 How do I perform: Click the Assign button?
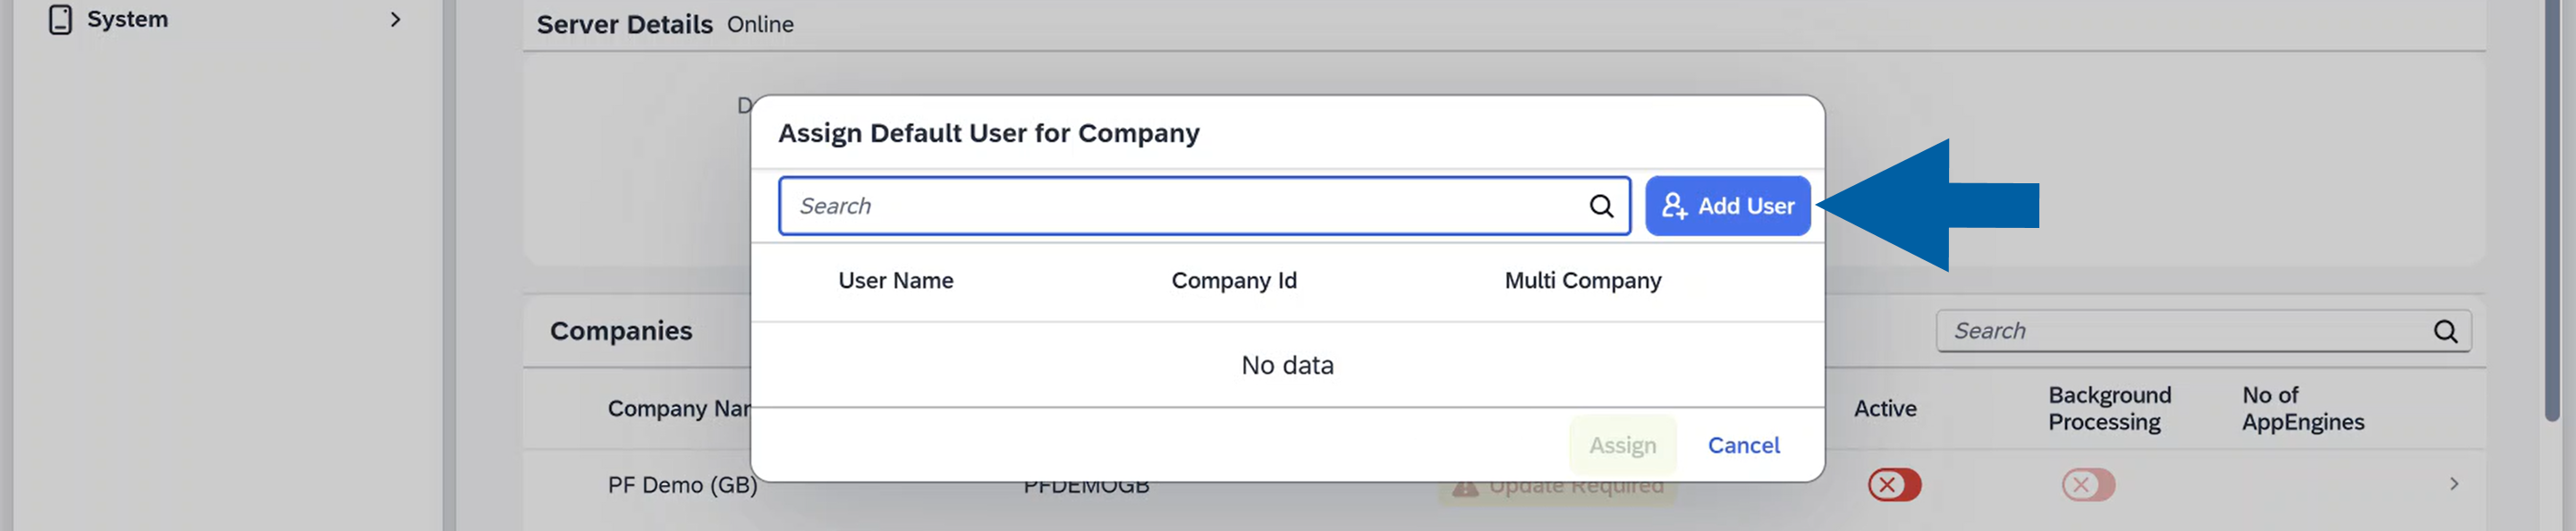click(x=1623, y=446)
